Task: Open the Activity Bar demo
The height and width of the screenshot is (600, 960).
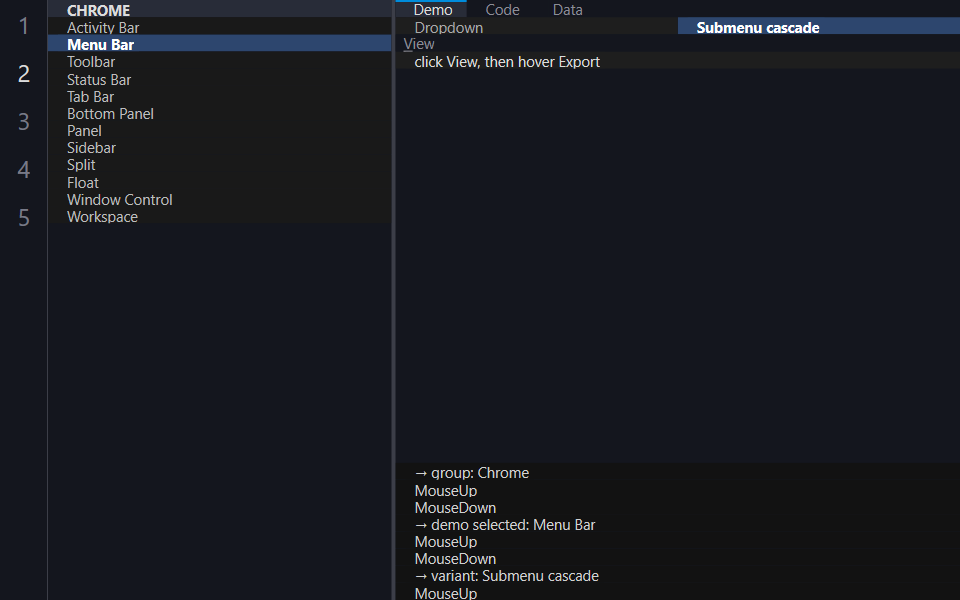Action: point(219,28)
